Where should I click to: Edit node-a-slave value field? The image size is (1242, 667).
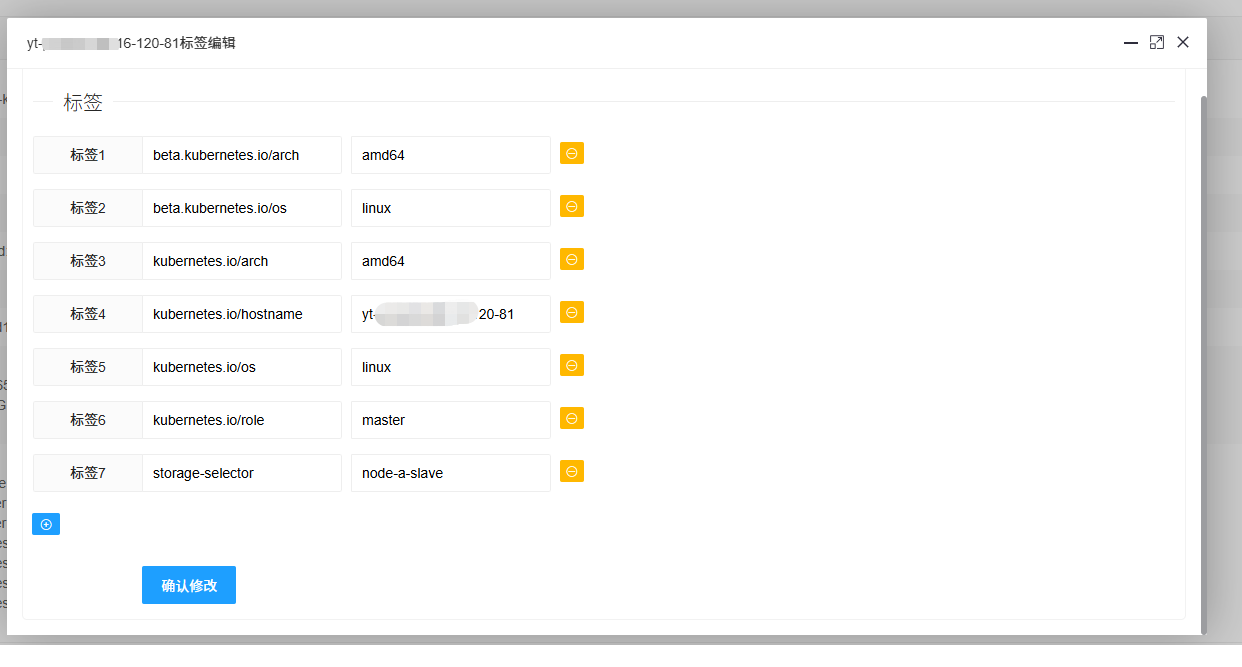[451, 473]
